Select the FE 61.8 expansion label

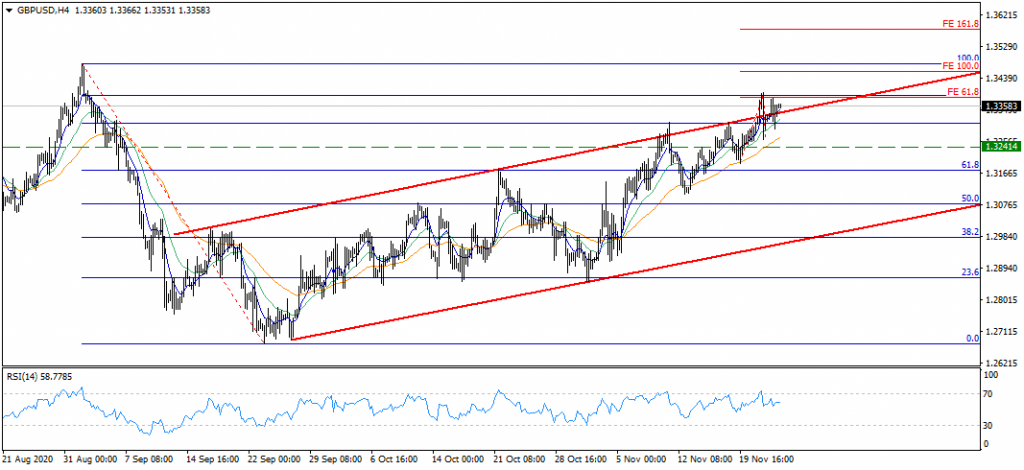[963, 91]
